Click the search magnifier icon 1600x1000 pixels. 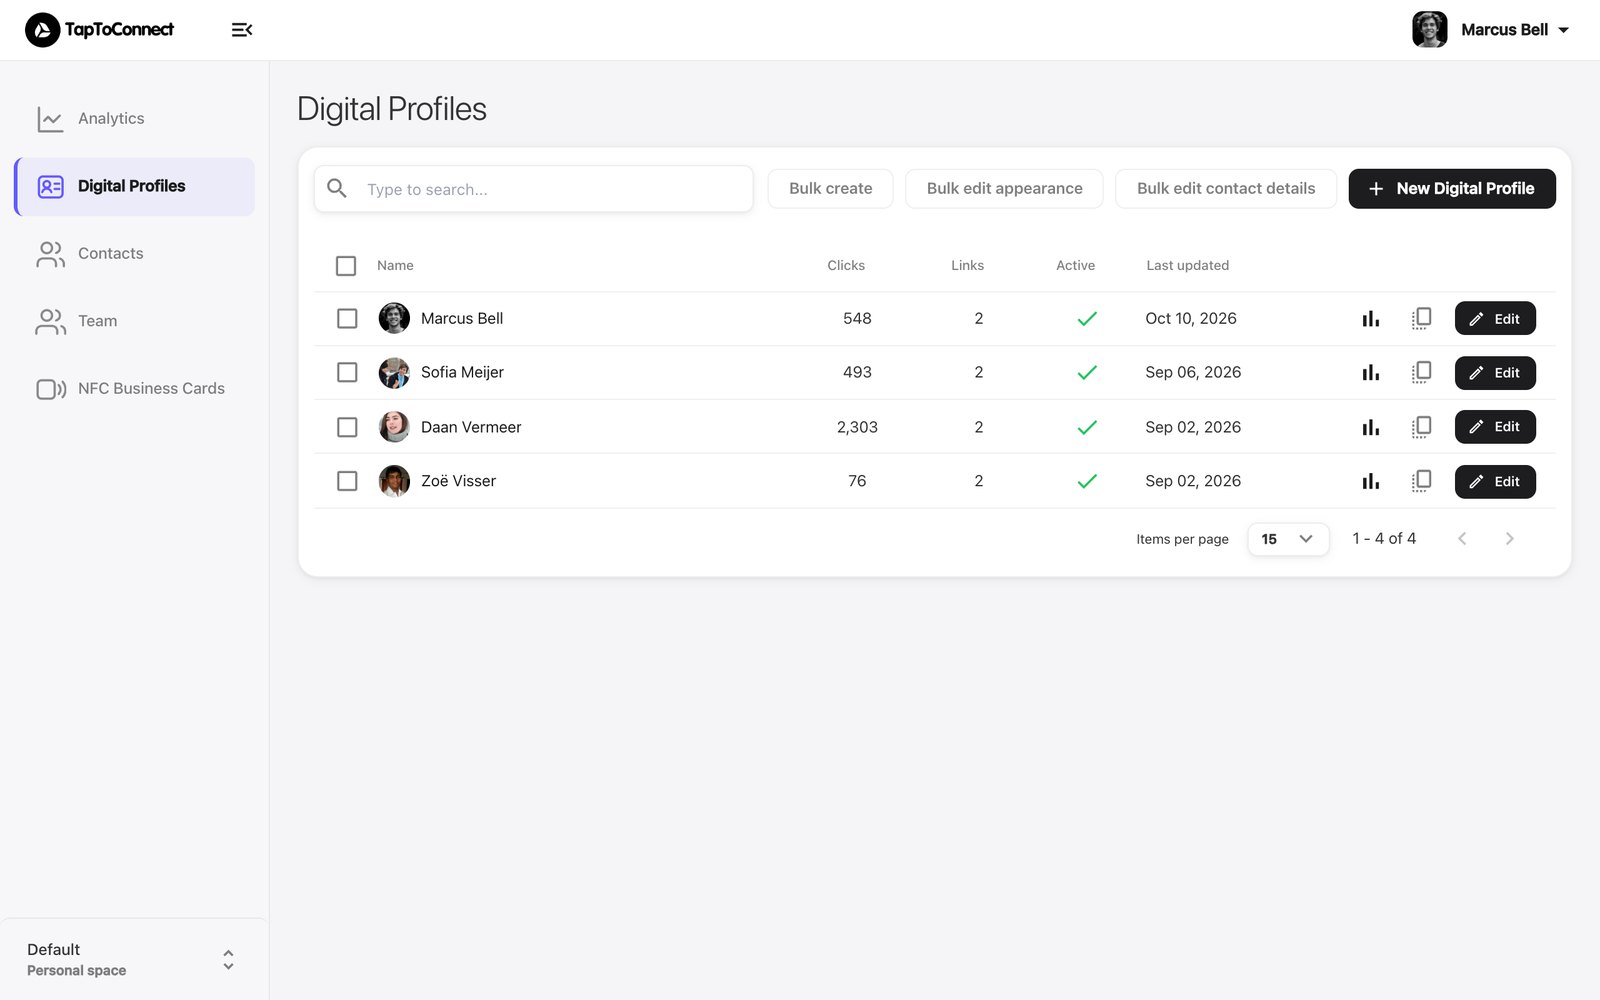tap(337, 188)
